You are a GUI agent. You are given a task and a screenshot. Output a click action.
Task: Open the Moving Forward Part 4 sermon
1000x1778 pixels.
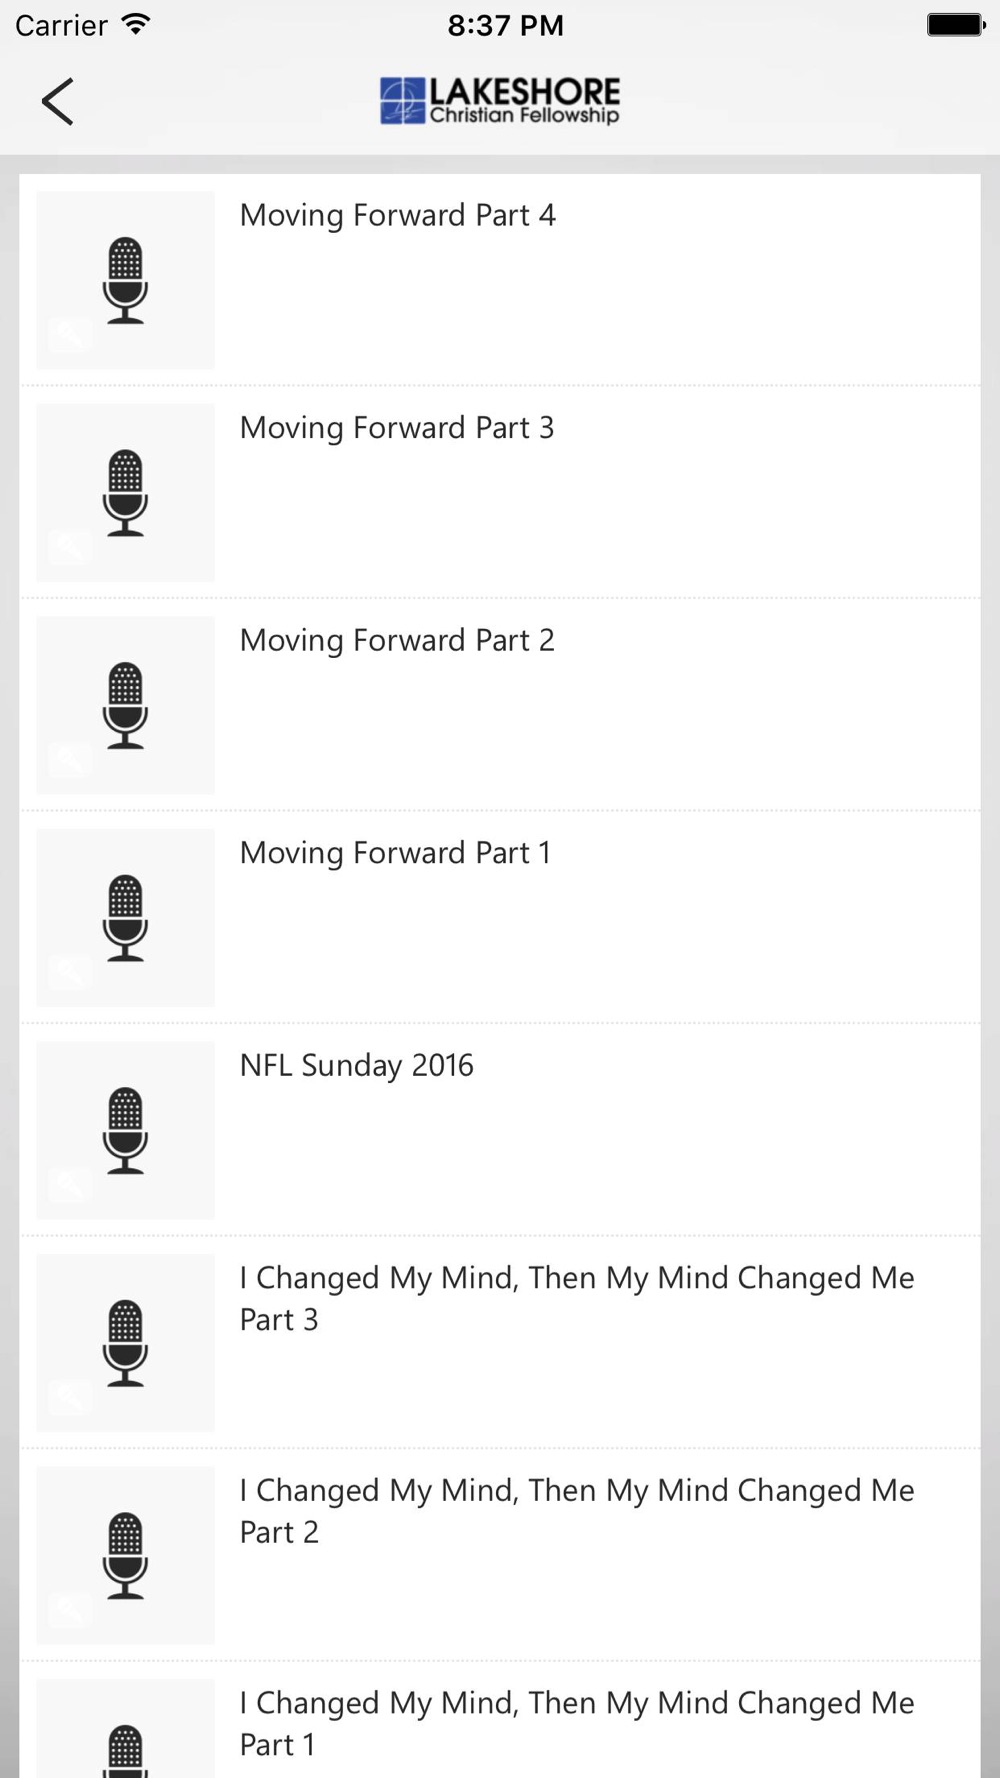click(x=397, y=215)
